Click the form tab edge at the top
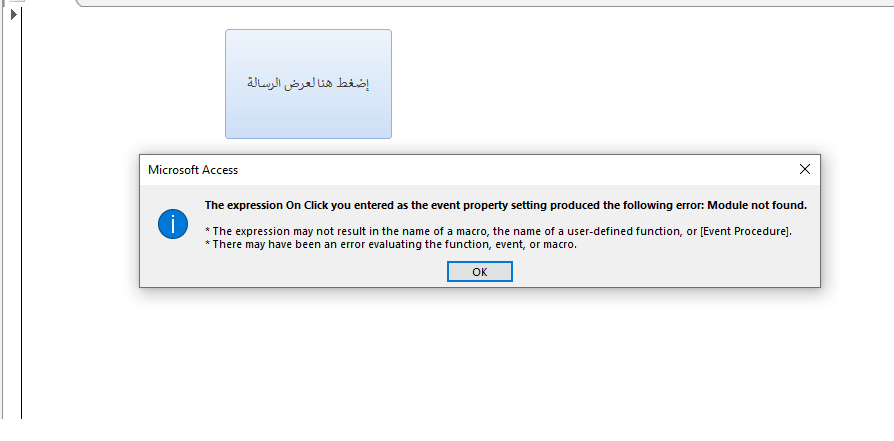The width and height of the screenshot is (894, 441). (x=485, y=3)
